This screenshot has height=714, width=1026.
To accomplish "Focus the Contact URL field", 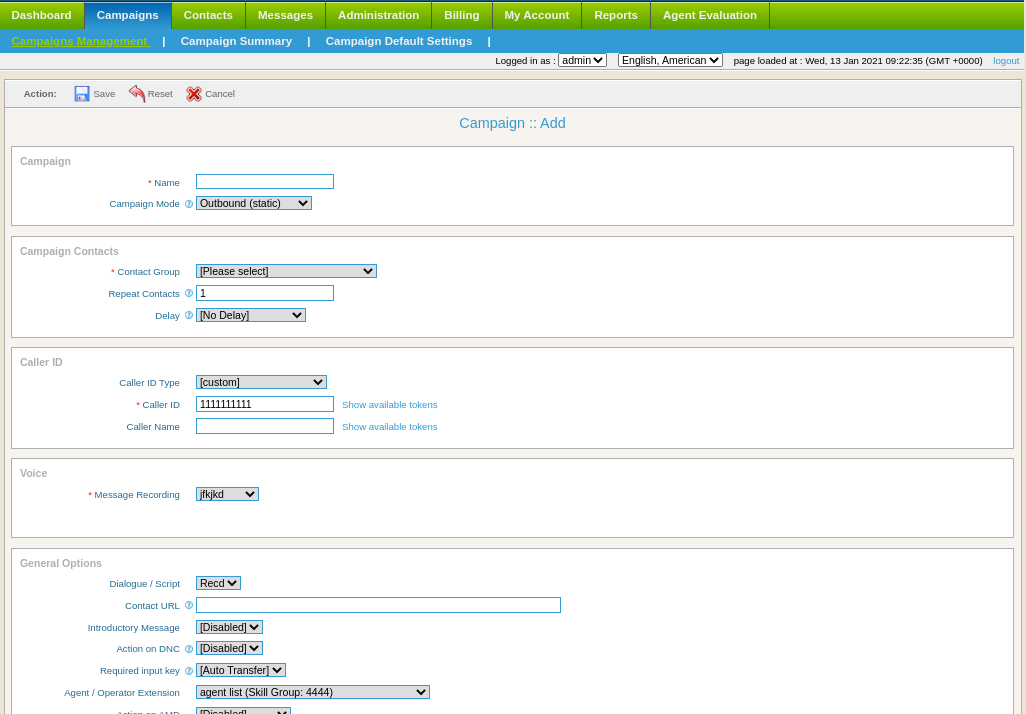I will (378, 605).
